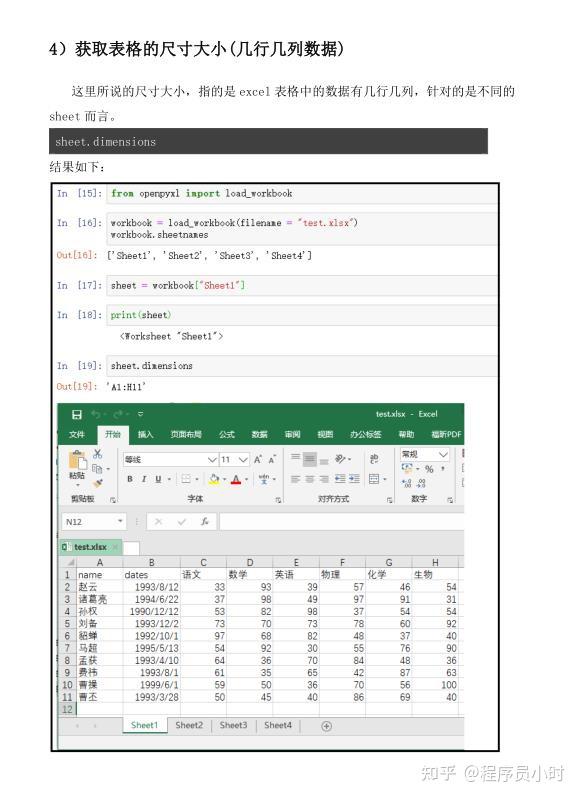Image resolution: width=579 pixels, height=799 pixels.
Task: Open the font name dropdown
Action: click(x=171, y=460)
